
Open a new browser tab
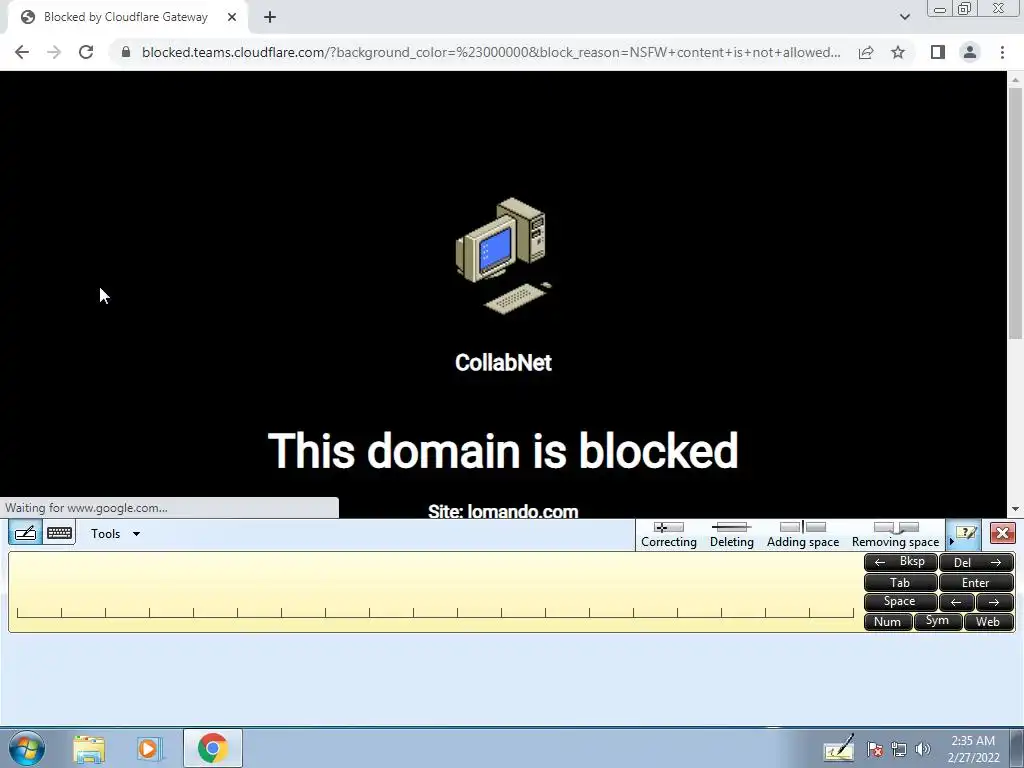pyautogui.click(x=270, y=17)
